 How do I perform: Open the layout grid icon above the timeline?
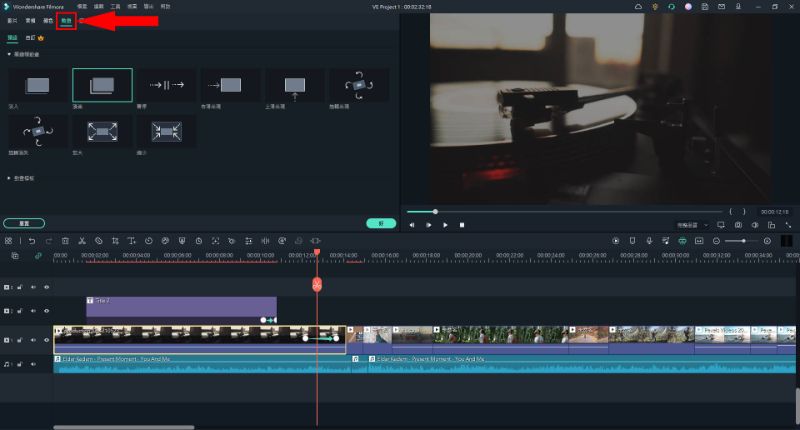(8, 241)
